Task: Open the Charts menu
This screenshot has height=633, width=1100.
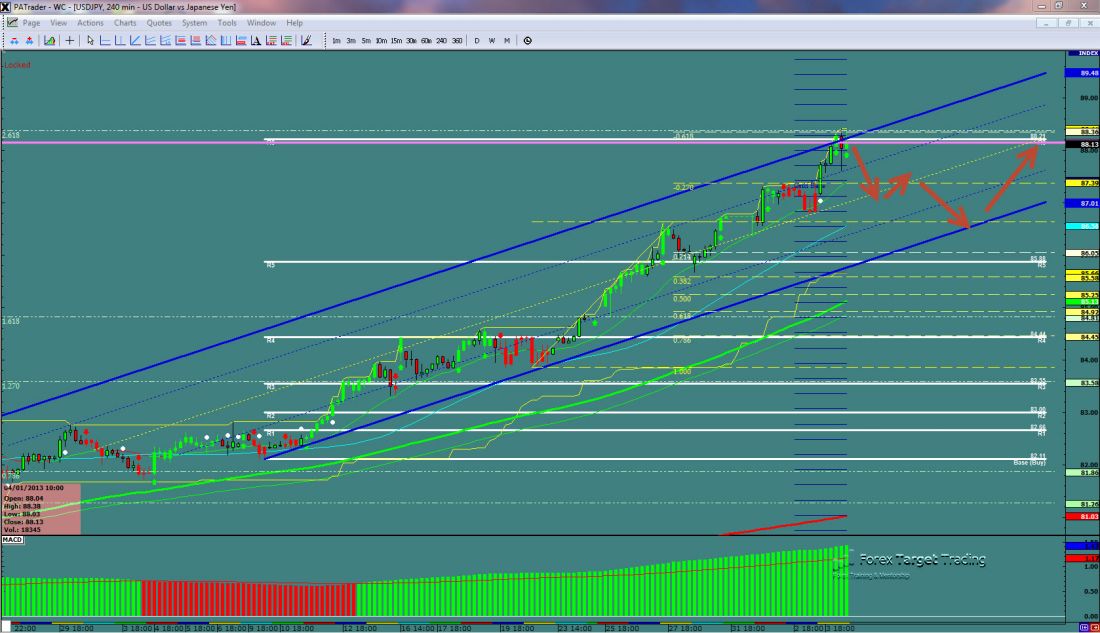Action: tap(125, 22)
